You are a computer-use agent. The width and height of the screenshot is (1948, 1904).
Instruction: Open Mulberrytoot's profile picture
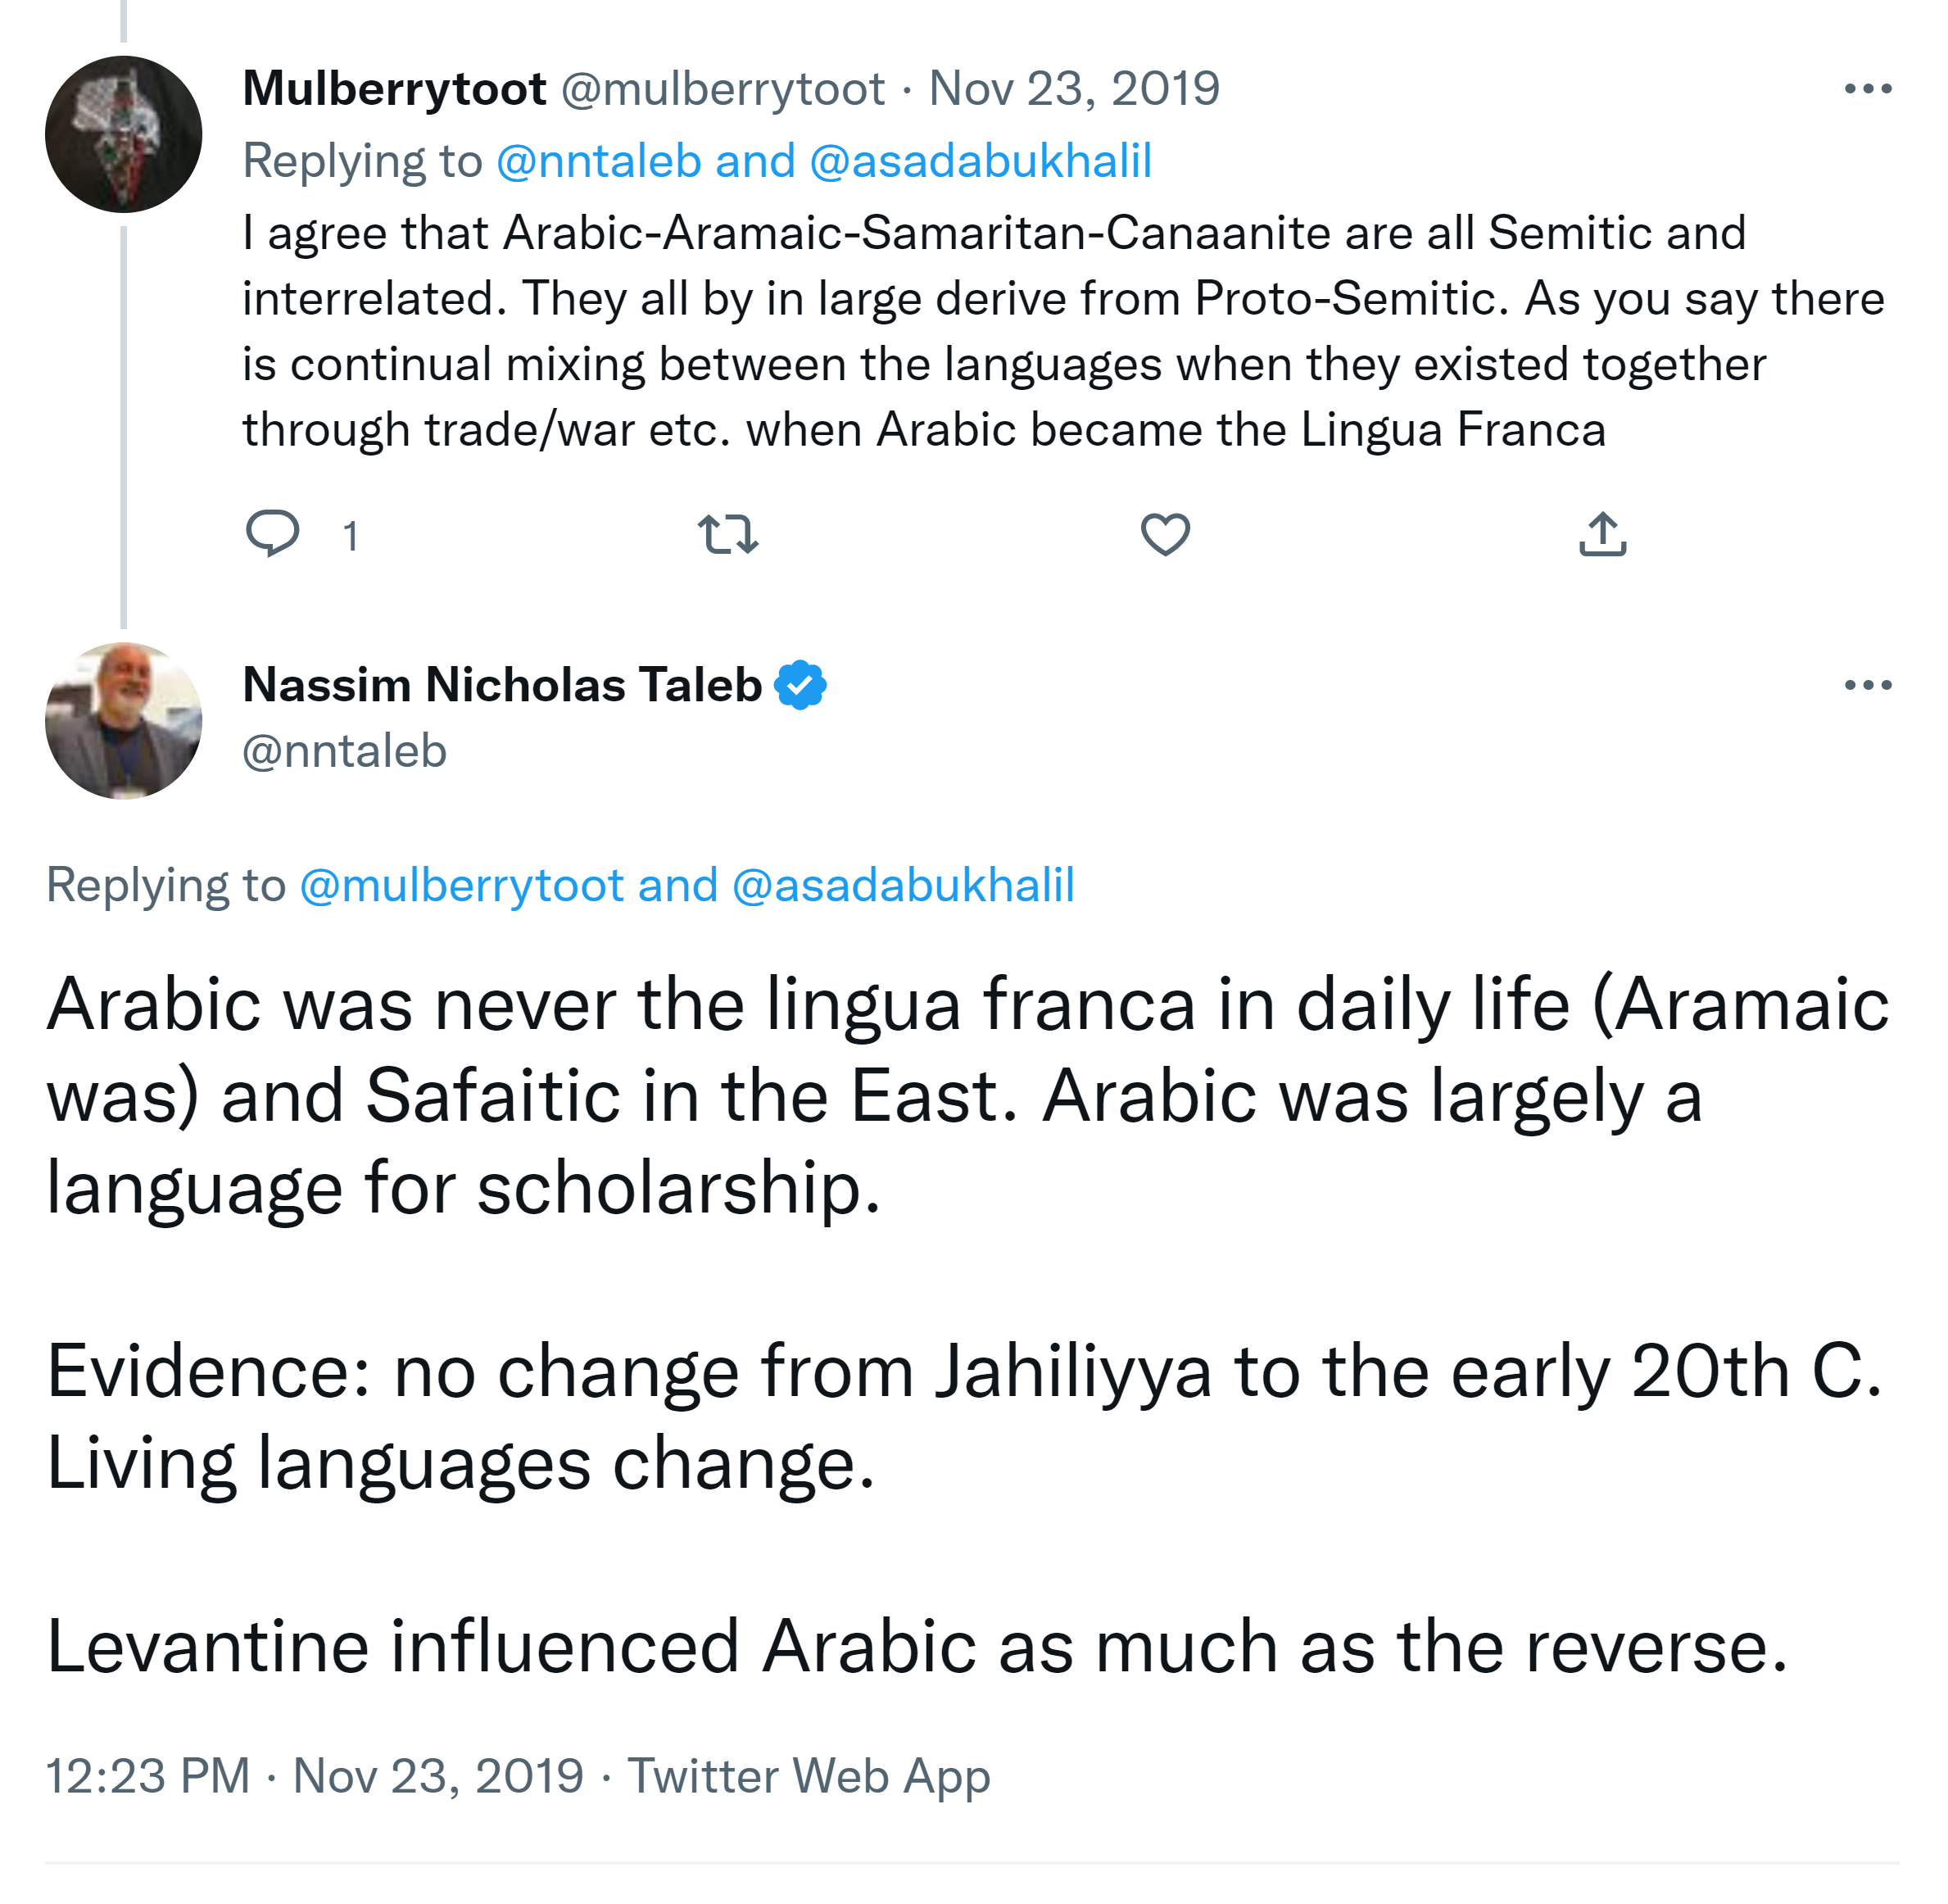click(x=123, y=134)
